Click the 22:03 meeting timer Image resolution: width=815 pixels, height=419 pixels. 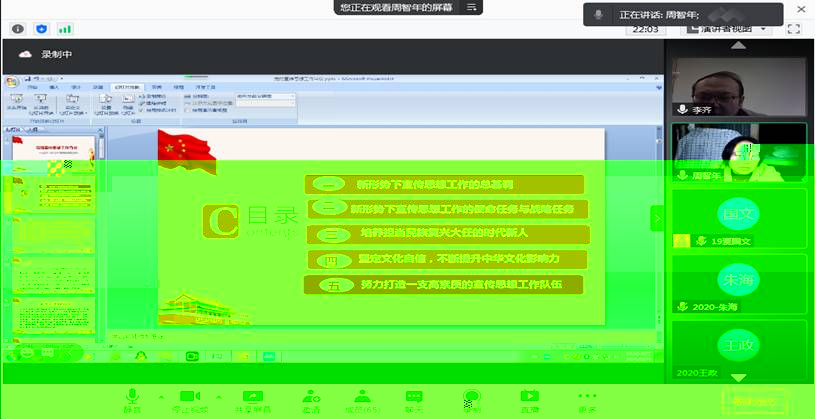click(x=646, y=29)
